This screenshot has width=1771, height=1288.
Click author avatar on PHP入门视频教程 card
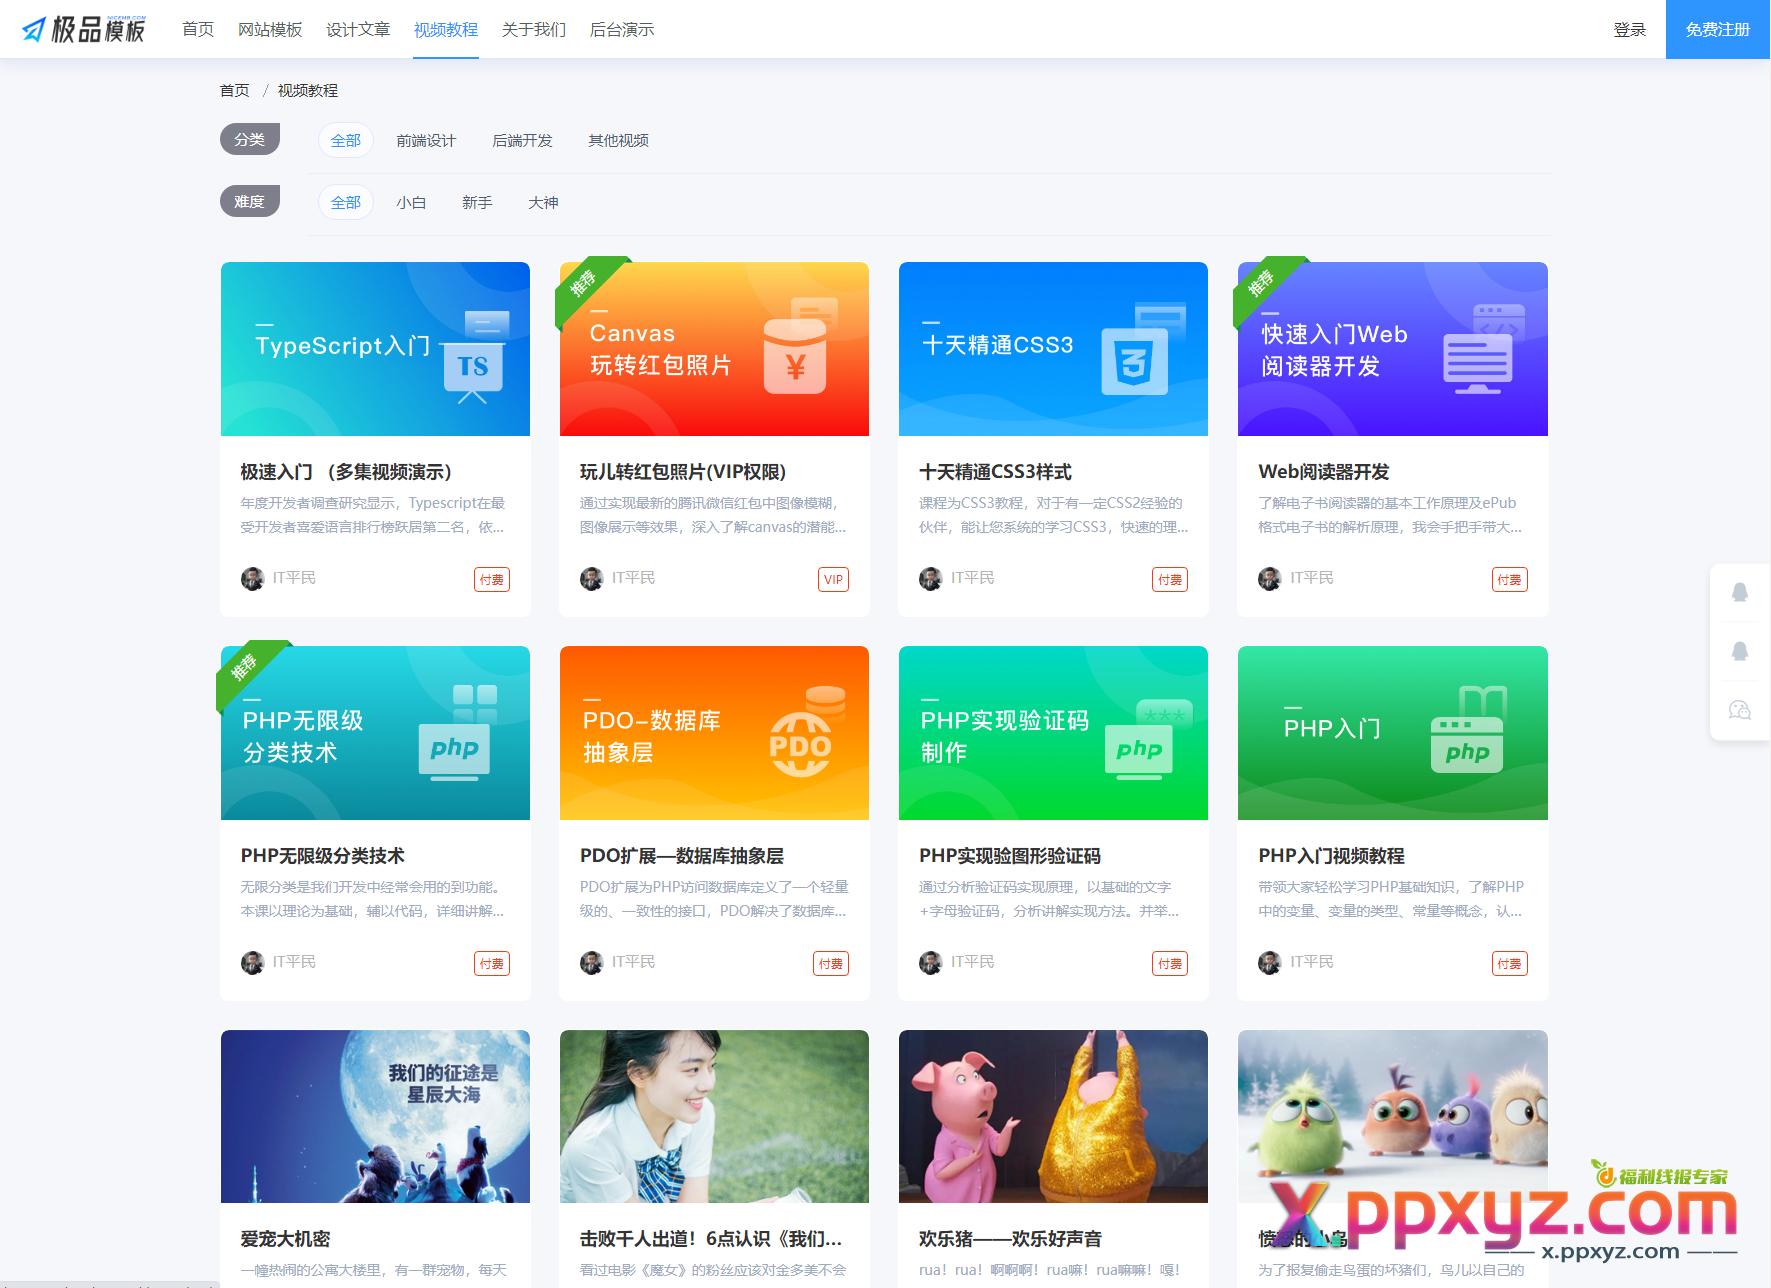(x=1269, y=963)
